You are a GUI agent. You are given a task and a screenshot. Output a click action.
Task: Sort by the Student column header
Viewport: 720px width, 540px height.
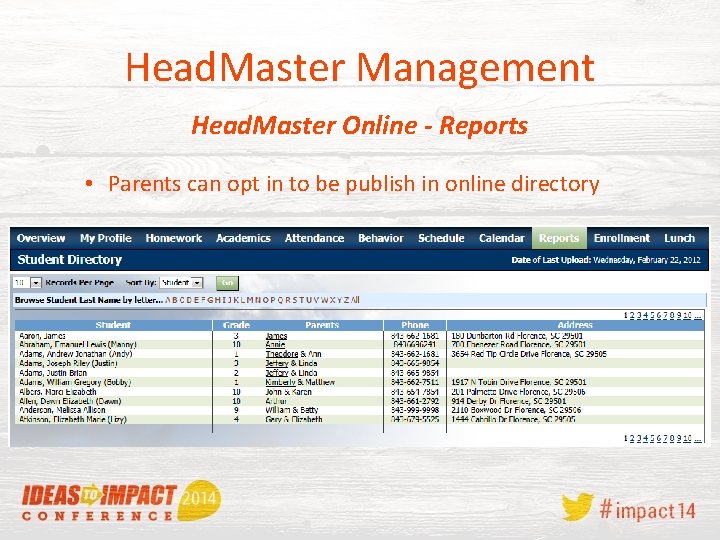[x=113, y=325]
